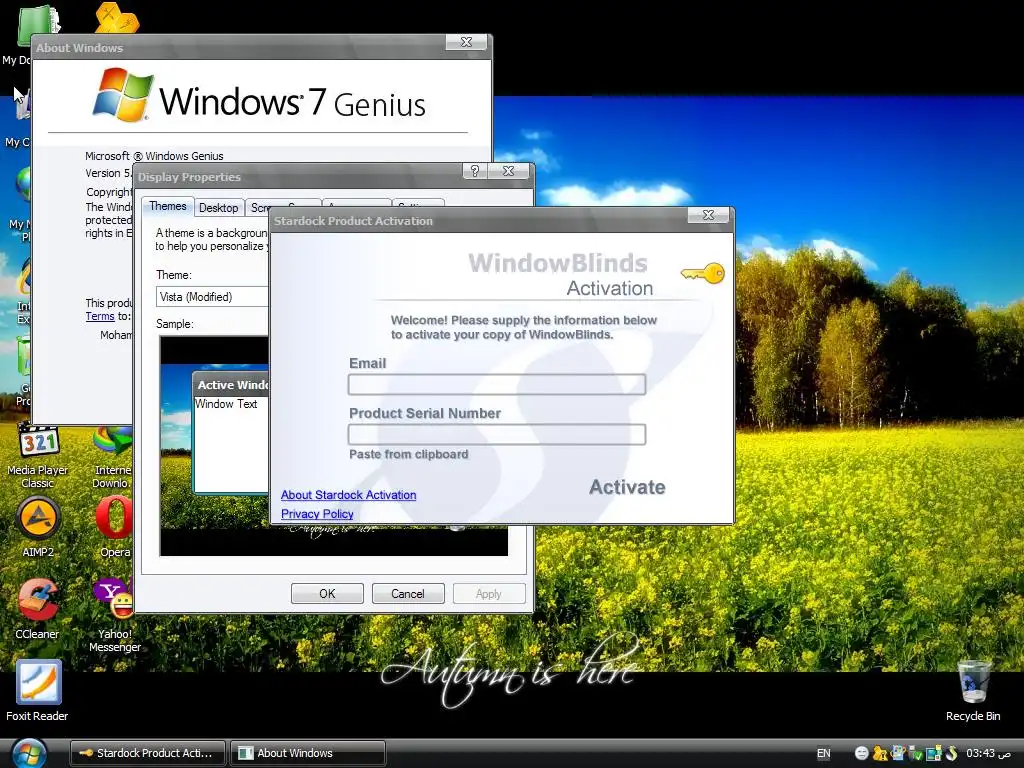This screenshot has width=1024, height=768.
Task: Launch AIMP2 from the desktop
Action: (38, 526)
